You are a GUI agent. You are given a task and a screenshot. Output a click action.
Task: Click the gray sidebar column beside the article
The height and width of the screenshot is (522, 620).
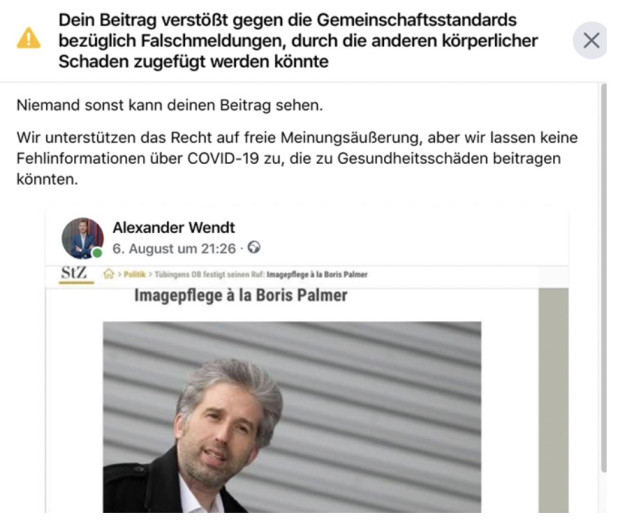pyautogui.click(x=553, y=401)
